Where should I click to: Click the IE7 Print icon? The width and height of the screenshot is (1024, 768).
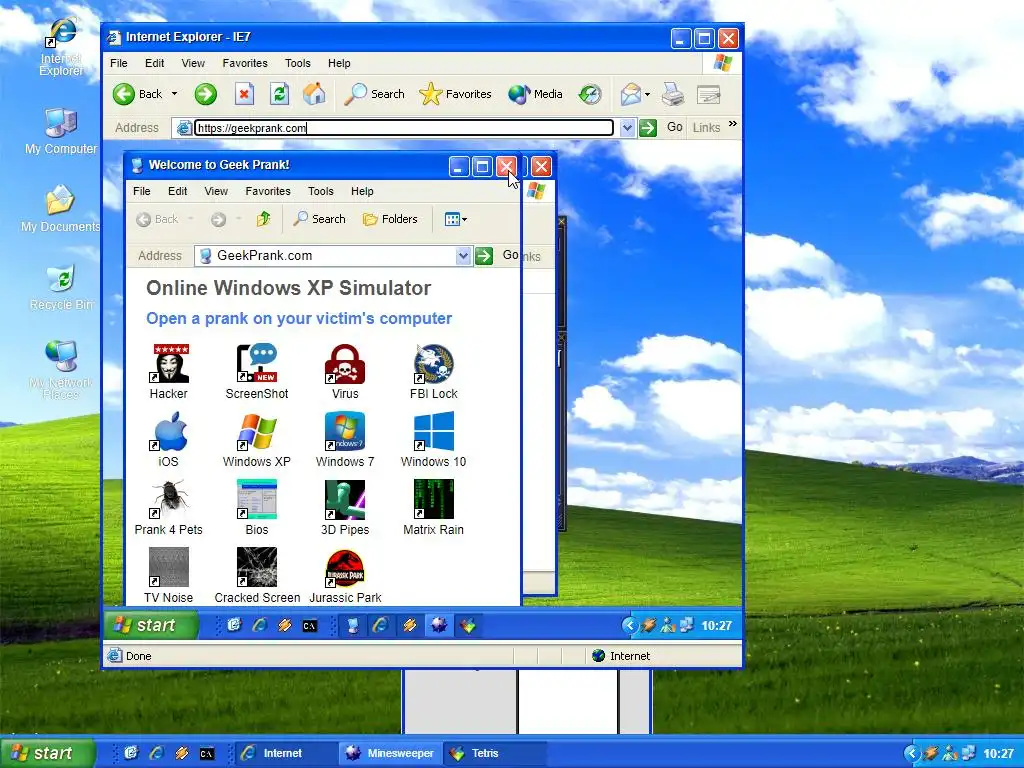tap(673, 94)
